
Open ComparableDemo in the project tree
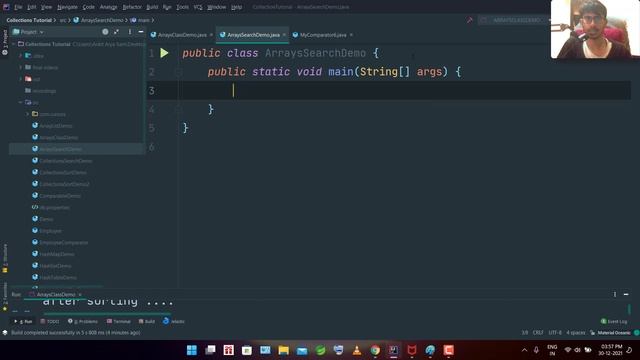[x=60, y=196]
